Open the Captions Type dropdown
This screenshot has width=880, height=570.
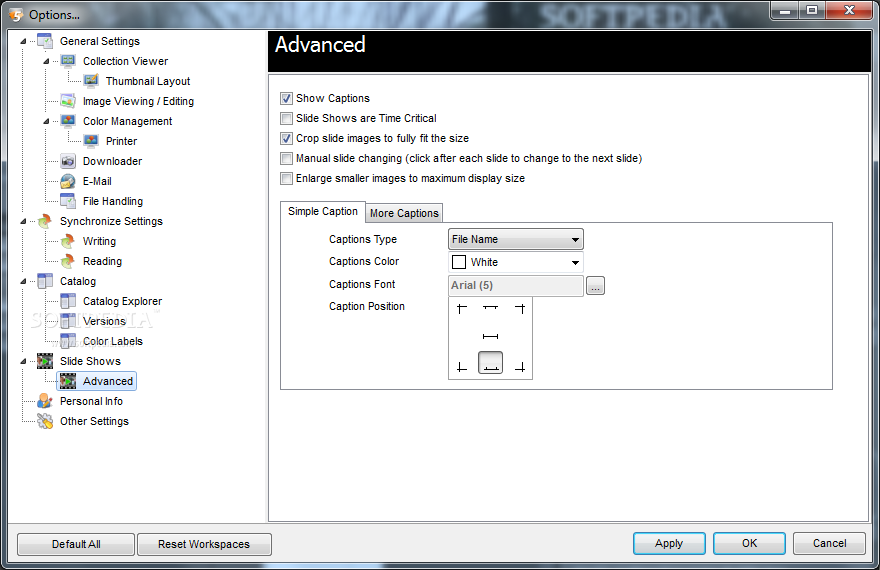[x=516, y=239]
